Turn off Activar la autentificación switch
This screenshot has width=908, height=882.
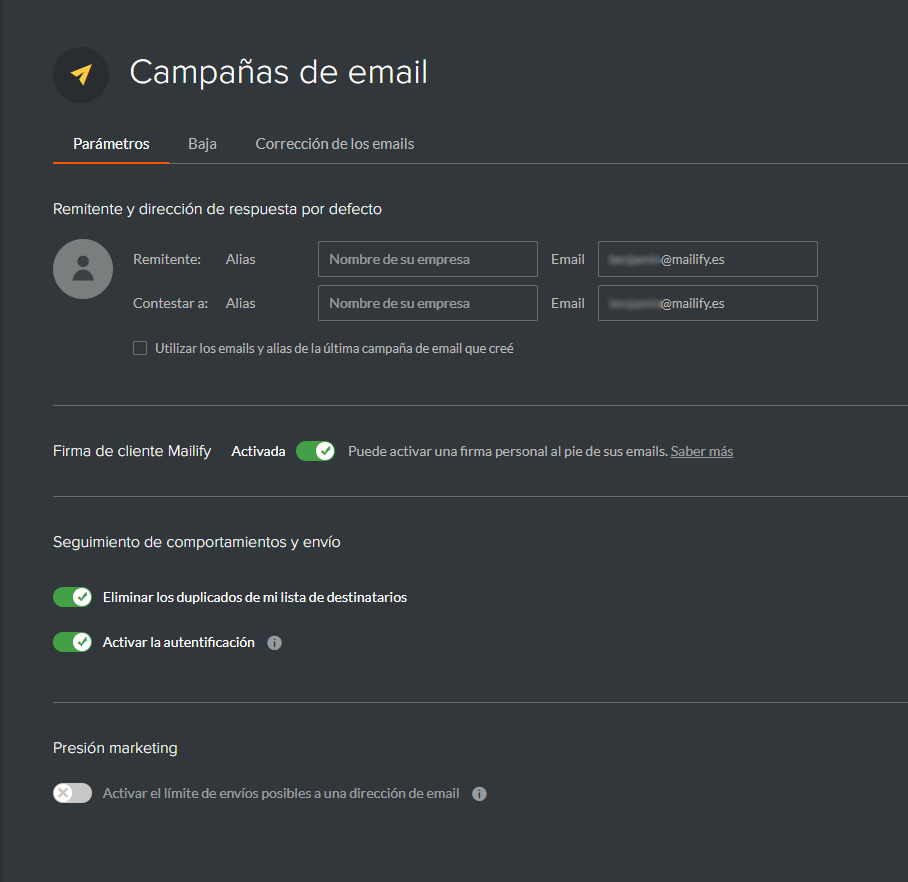(72, 642)
